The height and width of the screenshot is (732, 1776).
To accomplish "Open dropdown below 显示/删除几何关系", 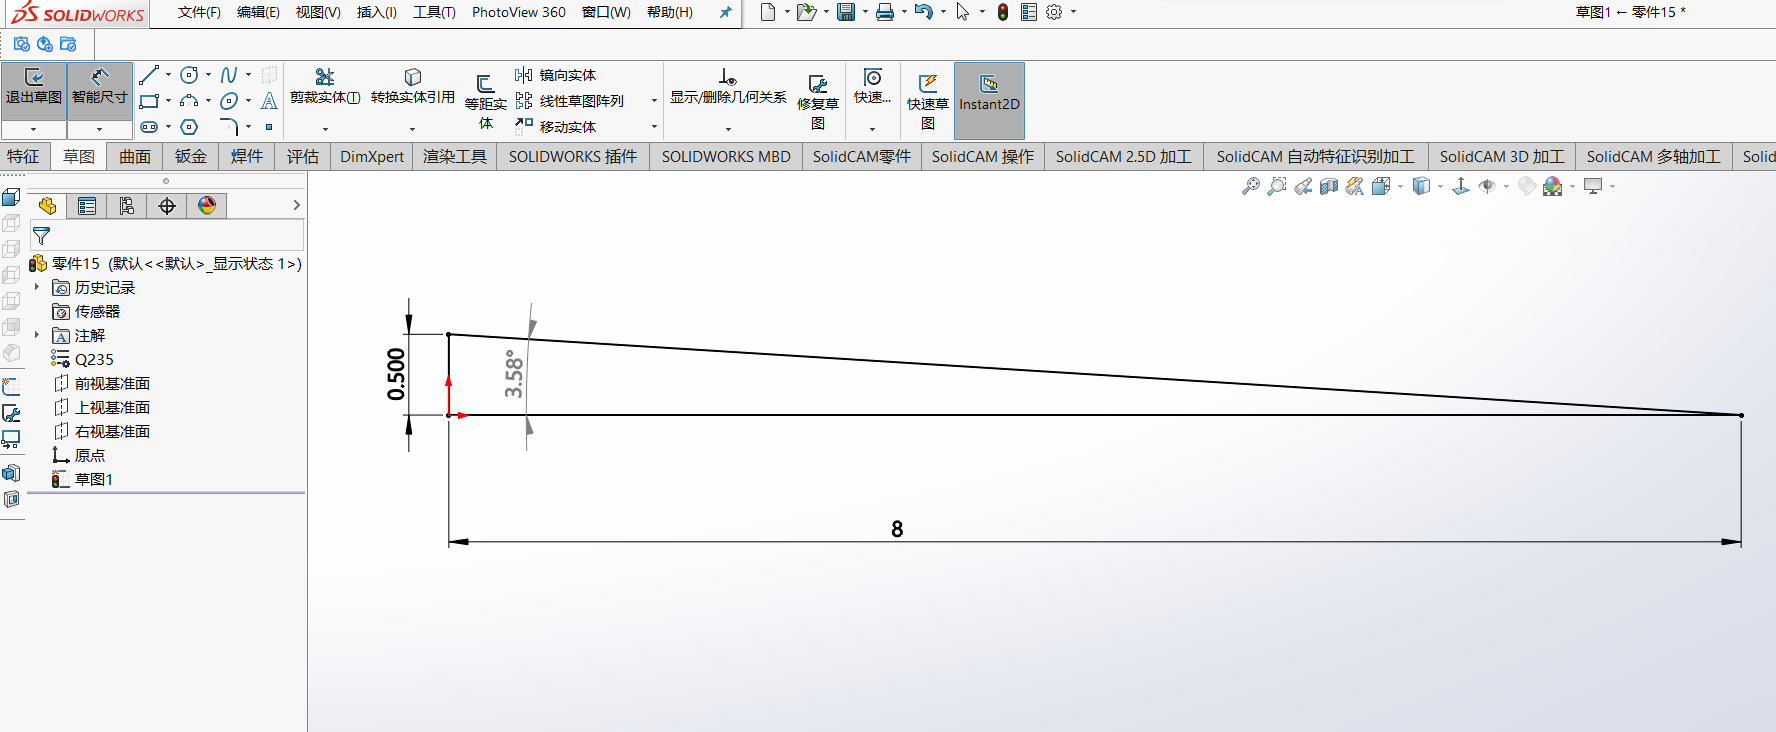I will 728,129.
